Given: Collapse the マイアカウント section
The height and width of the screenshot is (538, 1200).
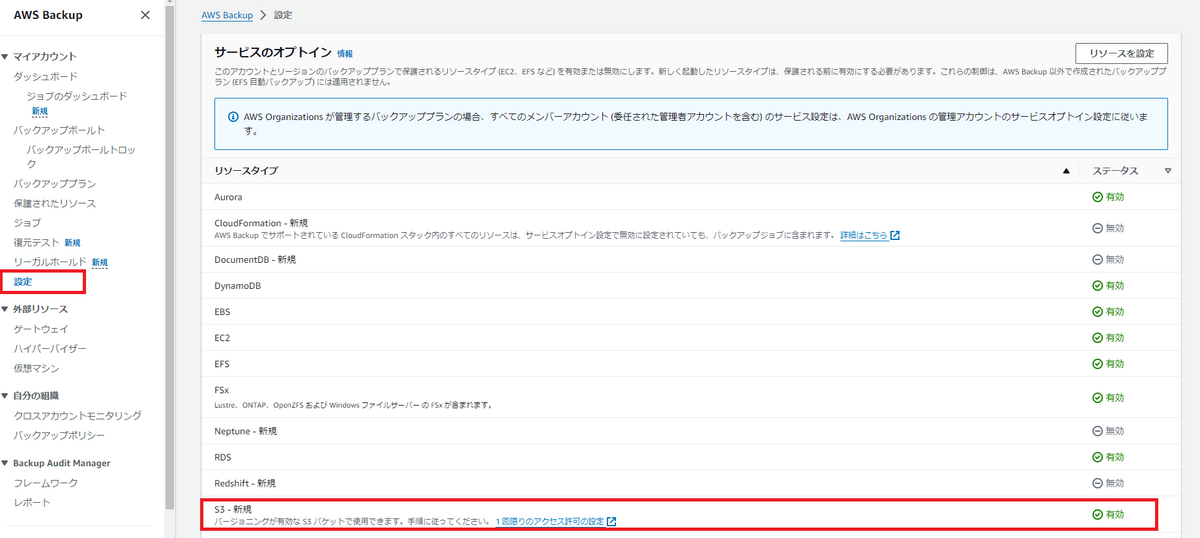Looking at the screenshot, I should pos(5,57).
